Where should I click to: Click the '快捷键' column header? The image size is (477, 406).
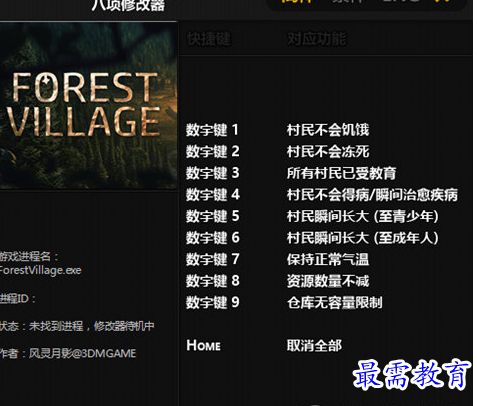pos(208,39)
